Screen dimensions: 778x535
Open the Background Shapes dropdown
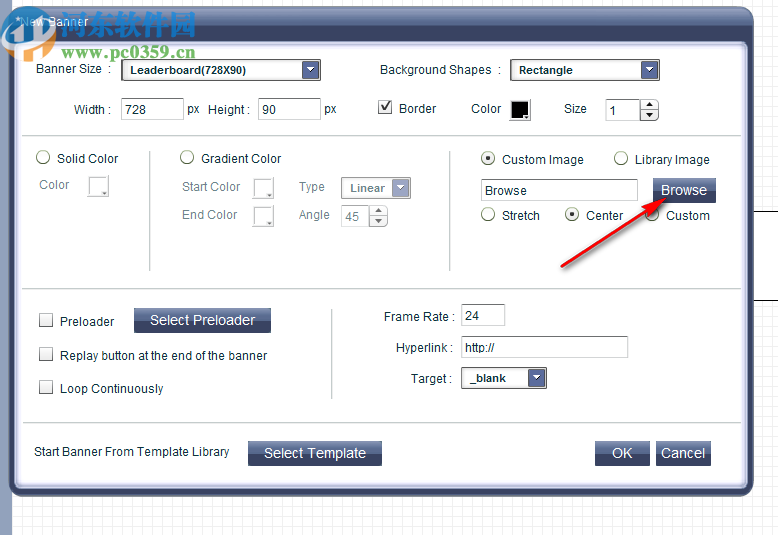point(584,70)
